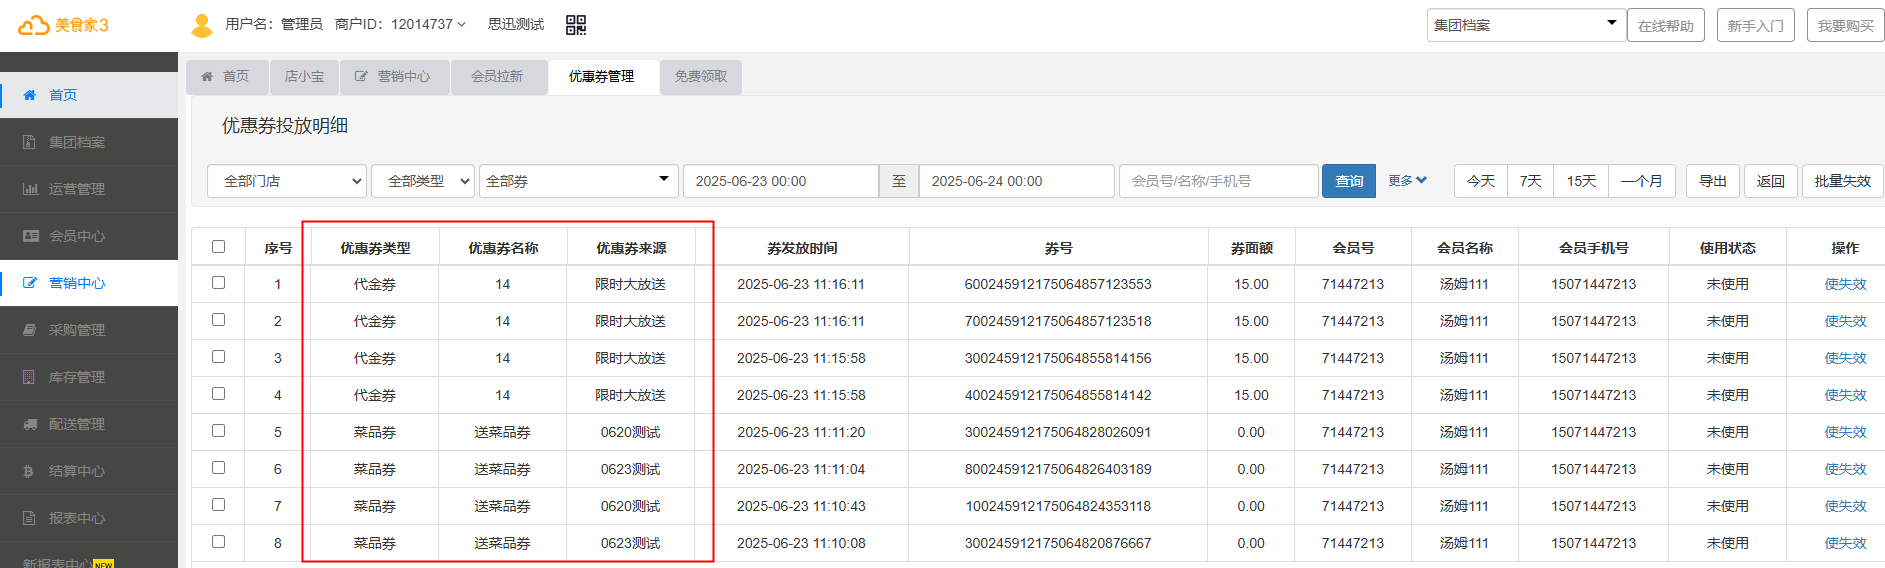Click the 15天 date filter button
This screenshot has width=1885, height=568.
(x=1582, y=181)
